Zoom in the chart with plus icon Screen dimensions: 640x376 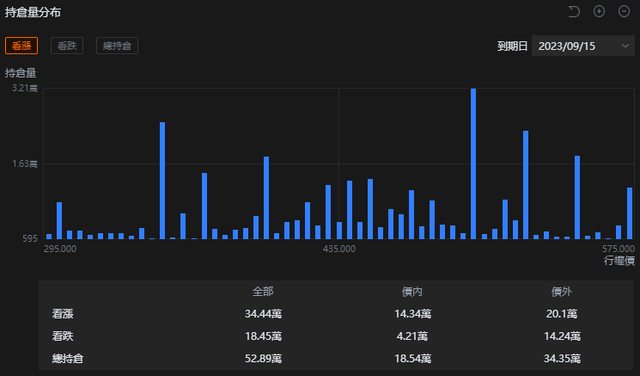coord(599,11)
